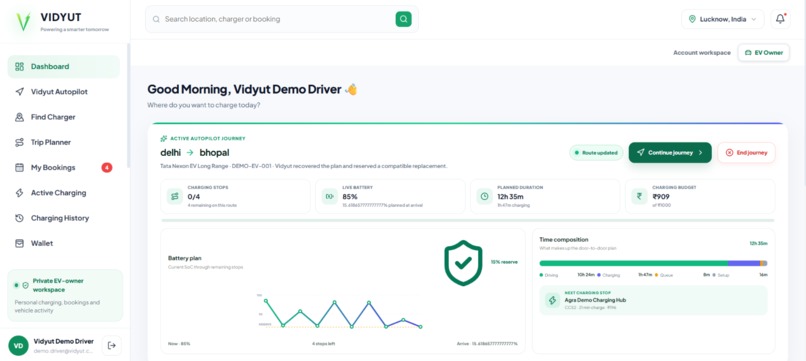Click the Trip Planner route icon
The width and height of the screenshot is (806, 361).
(20, 142)
